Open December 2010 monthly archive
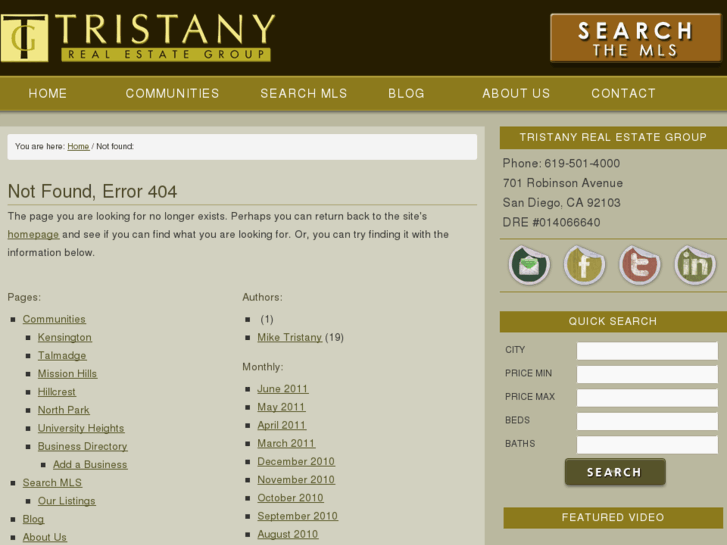 [x=296, y=462]
